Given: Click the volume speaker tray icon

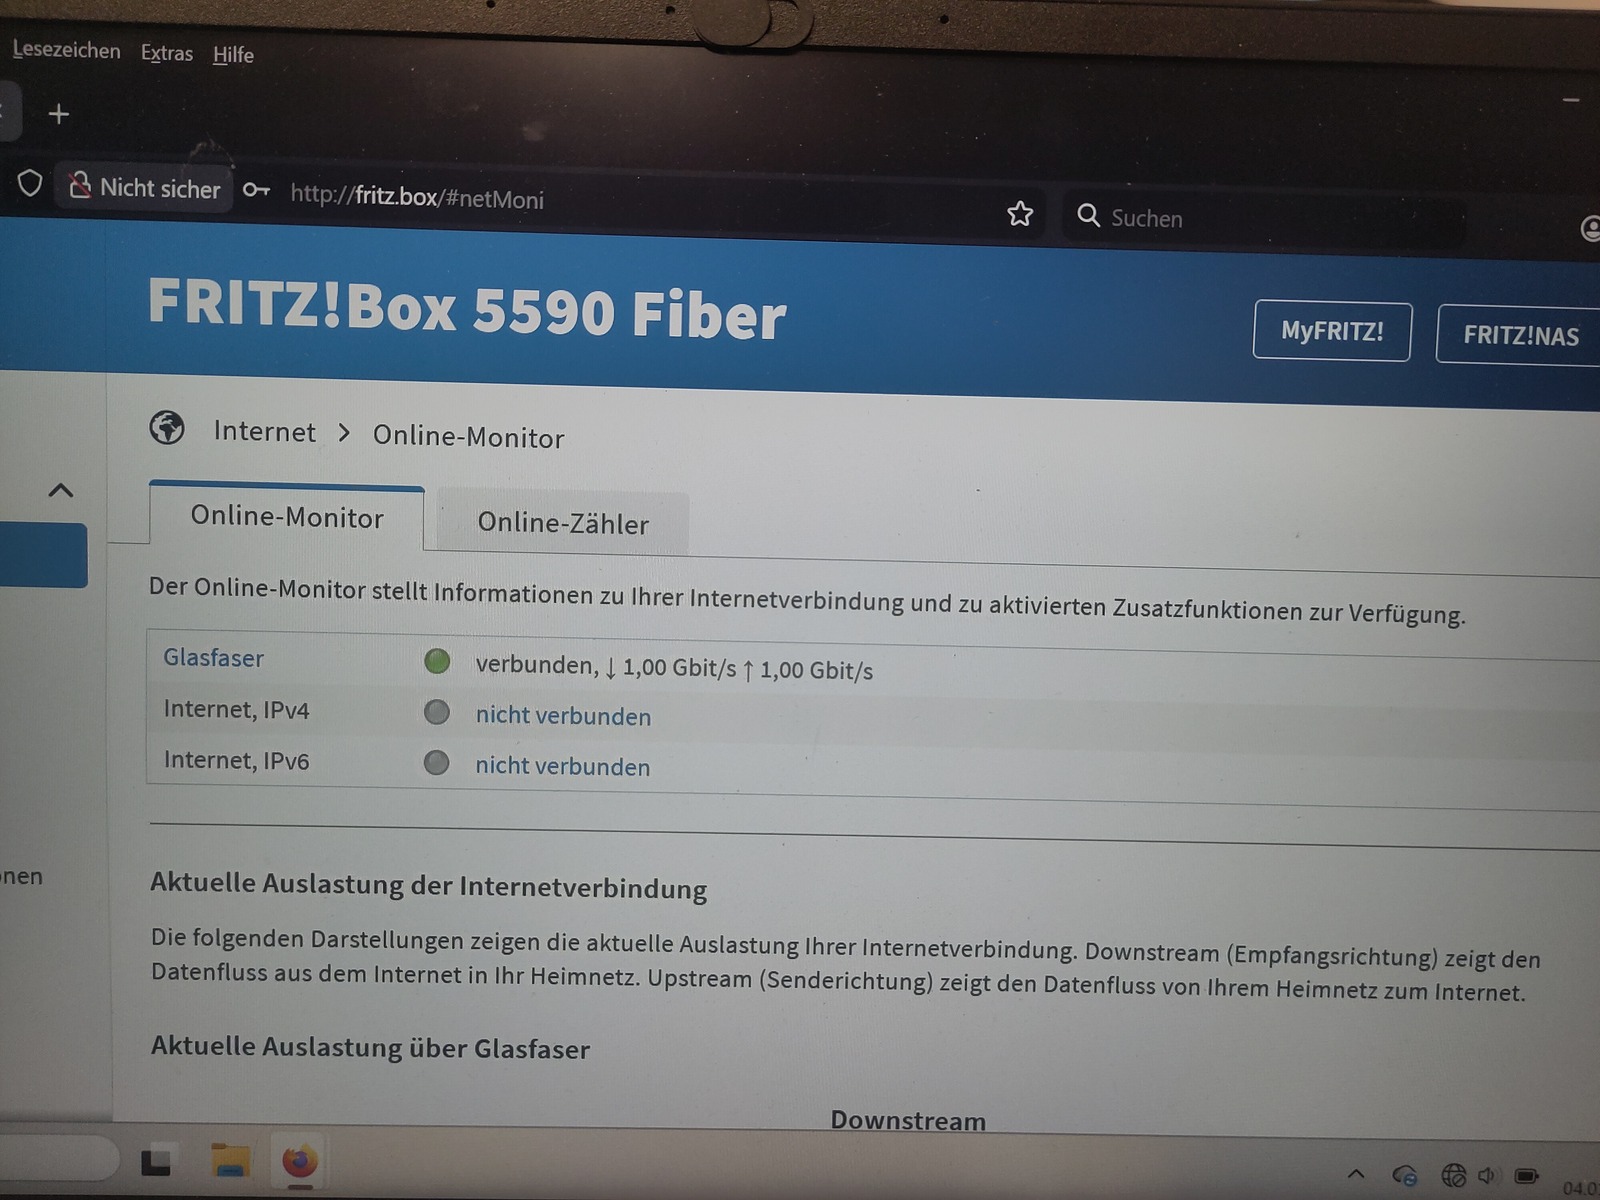Looking at the screenshot, I should [1488, 1176].
